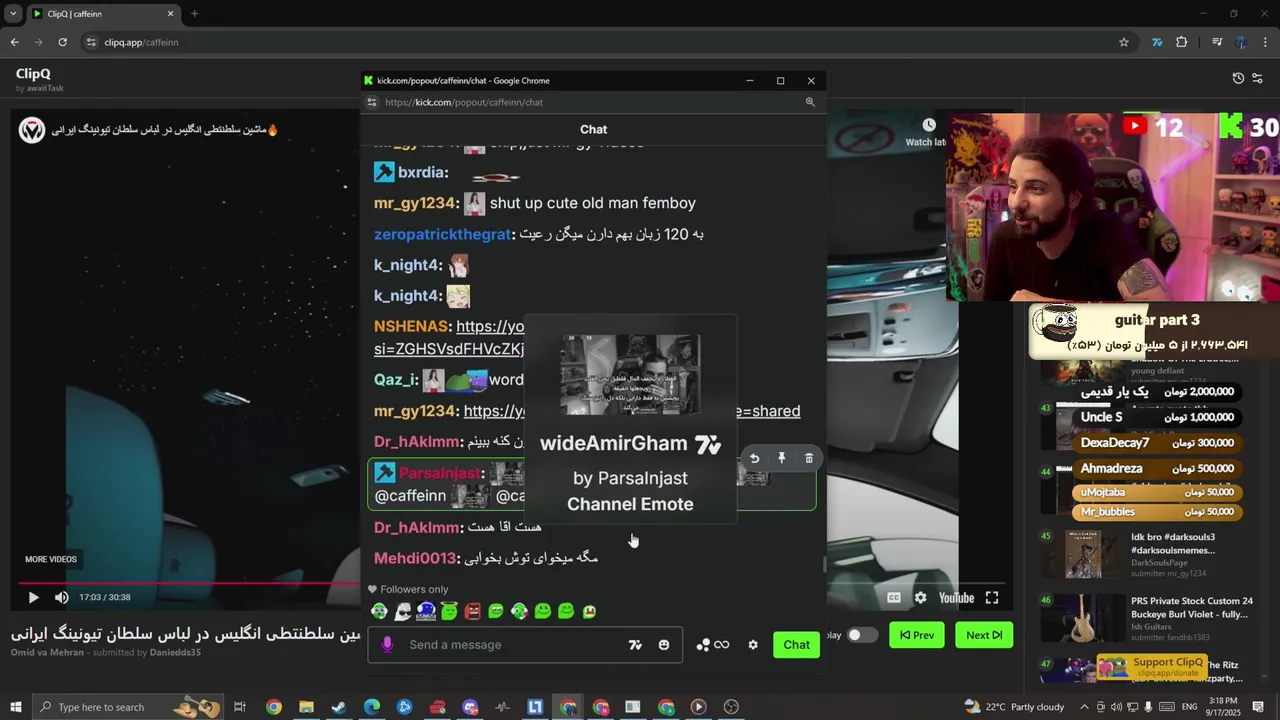1280x720 pixels.
Task: Open the weather widget 22°C Partly cloudy
Action: (x=1015, y=707)
